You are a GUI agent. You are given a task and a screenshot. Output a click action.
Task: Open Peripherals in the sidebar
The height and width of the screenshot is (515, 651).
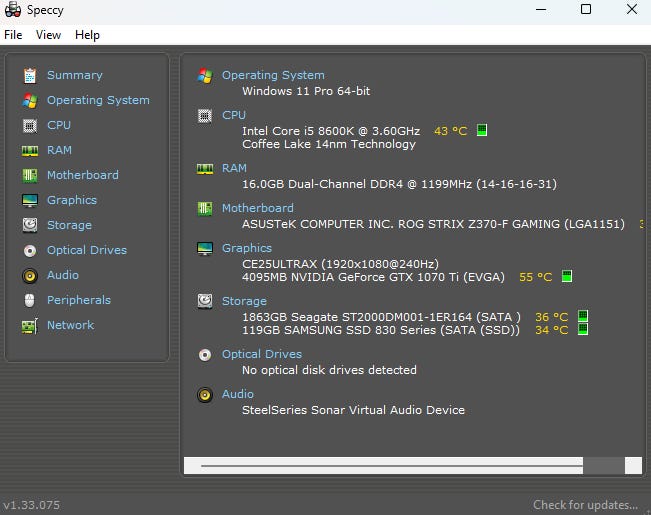[79, 300]
